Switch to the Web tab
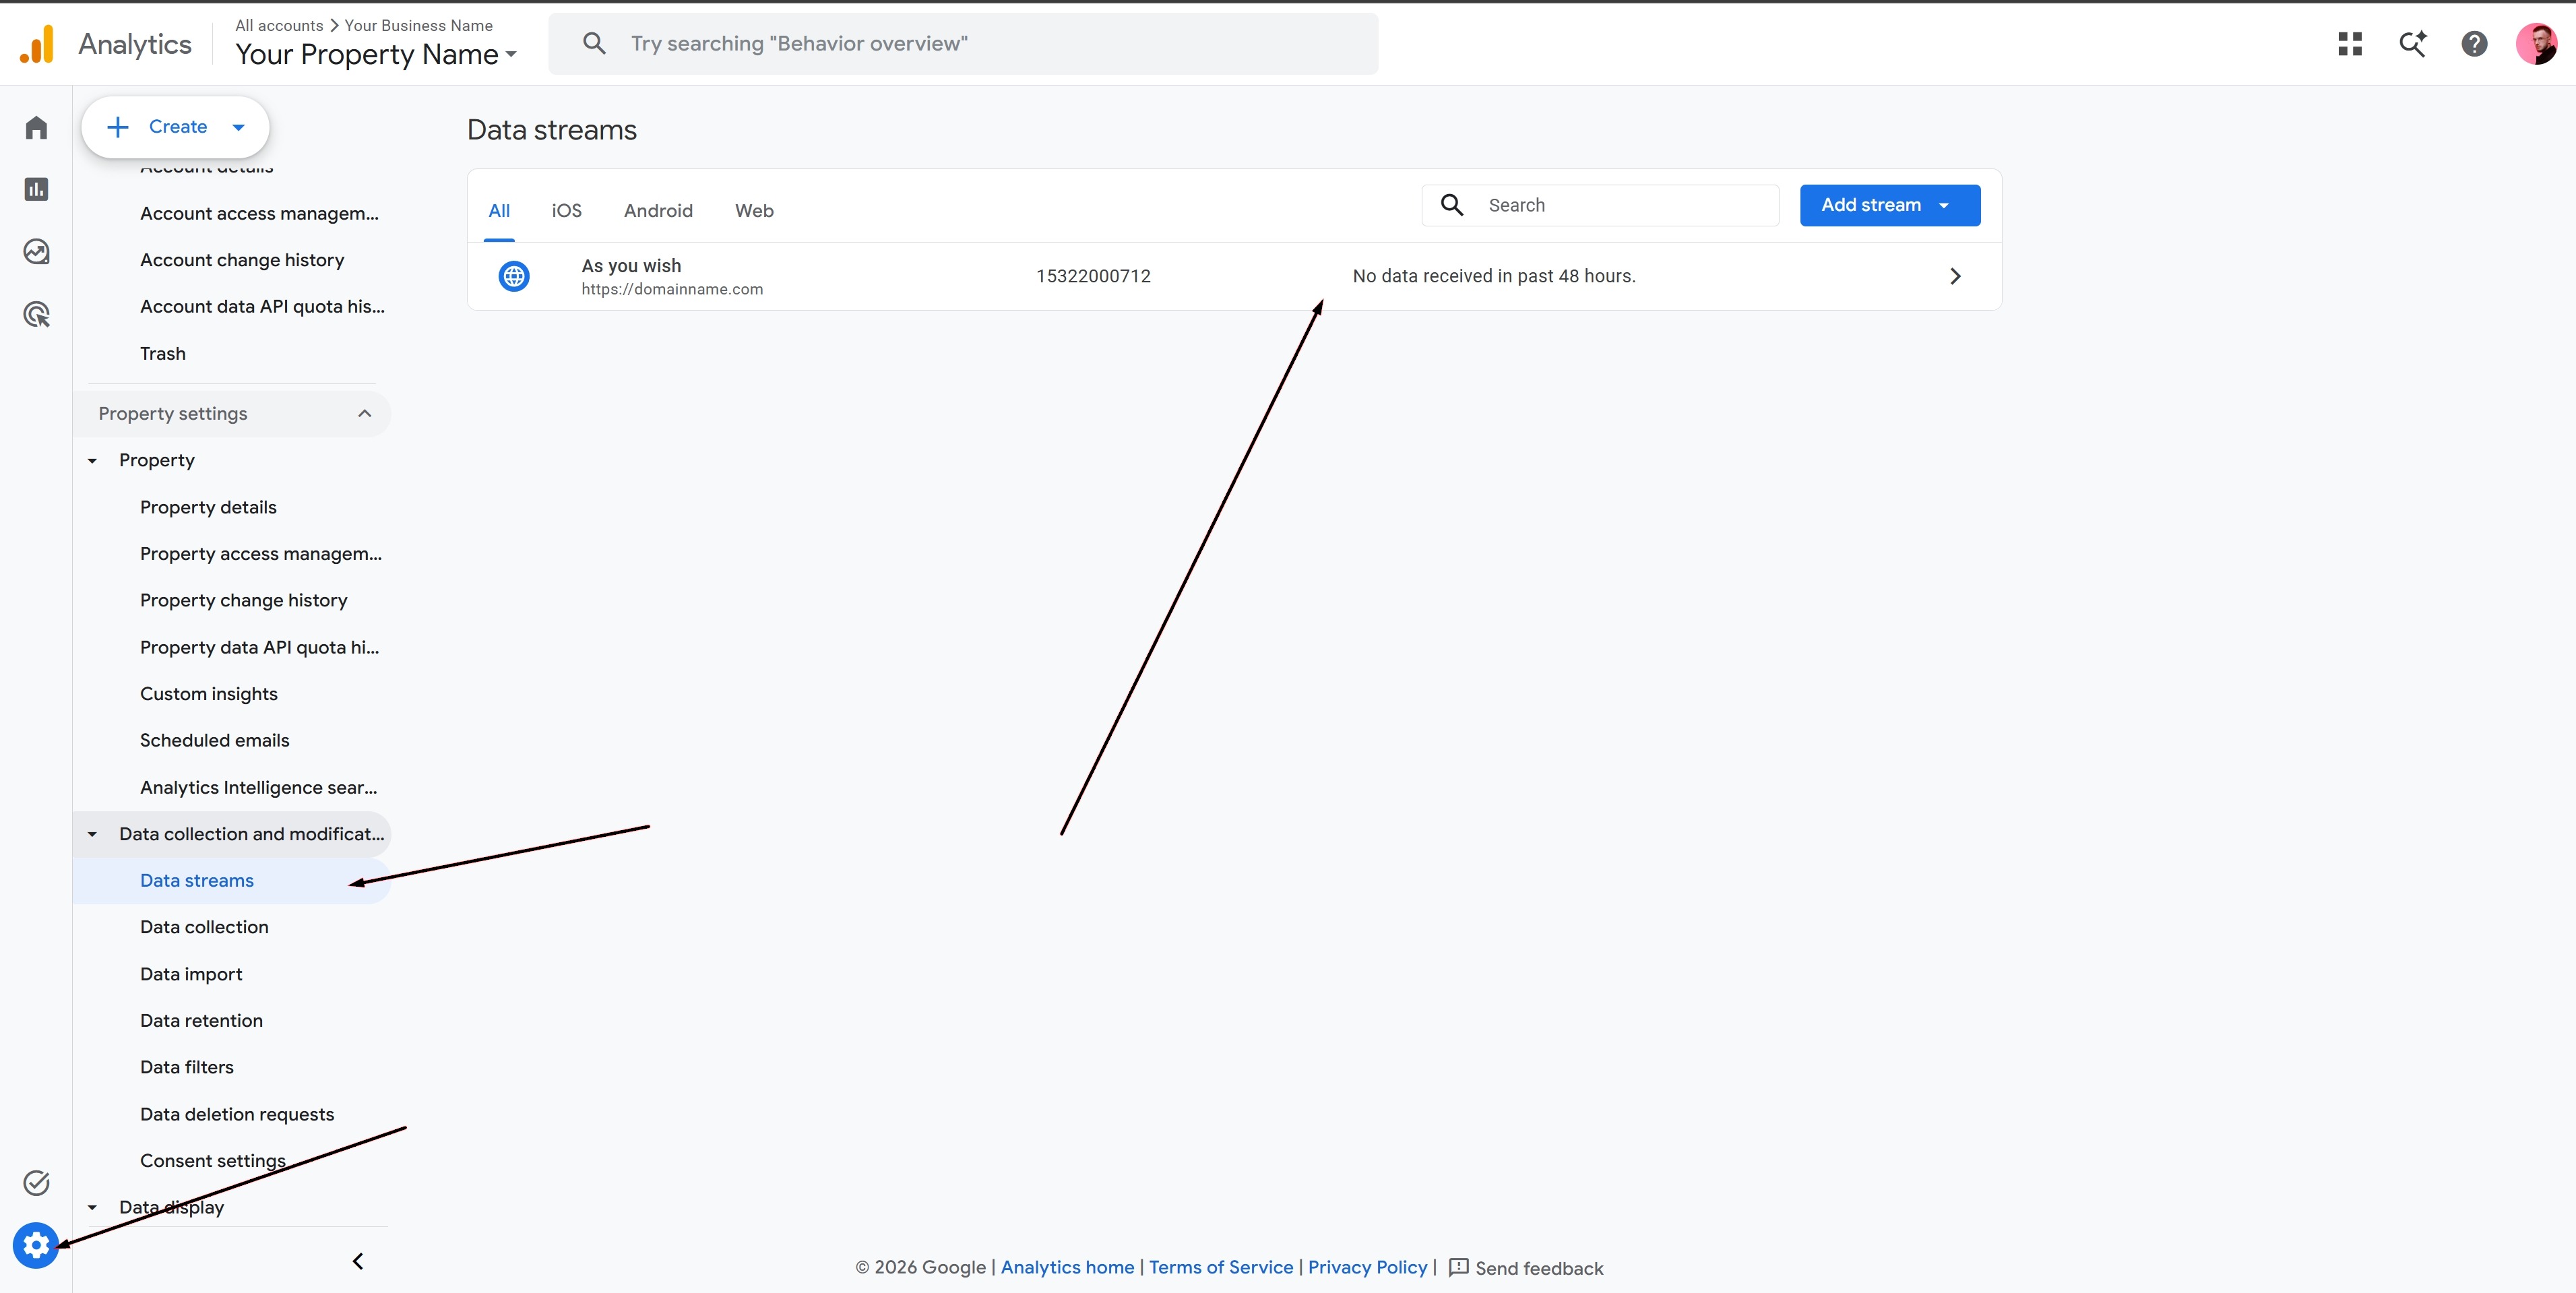 (x=754, y=211)
